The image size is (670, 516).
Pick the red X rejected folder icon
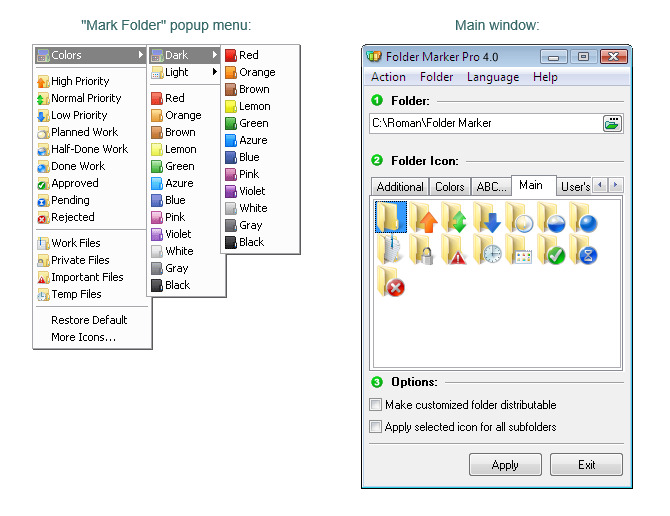tap(391, 281)
